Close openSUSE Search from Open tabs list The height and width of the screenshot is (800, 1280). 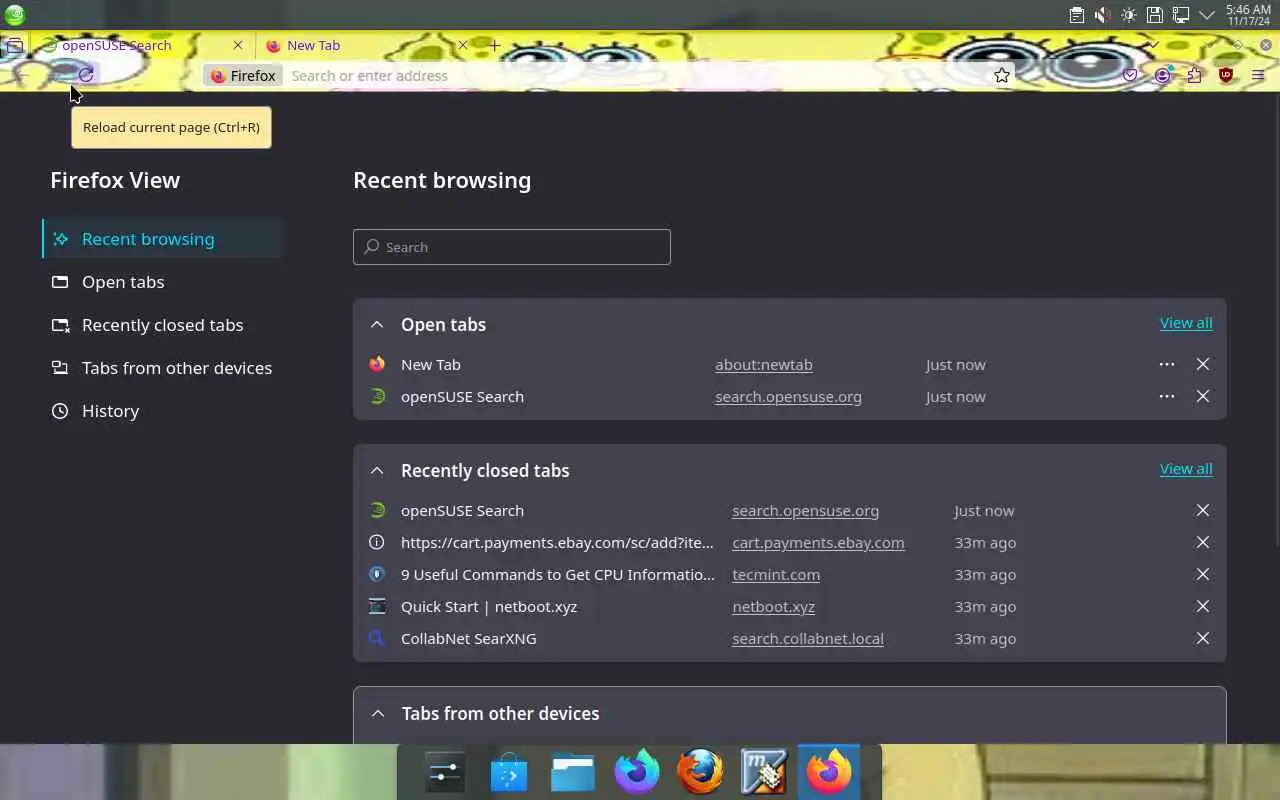(x=1203, y=397)
